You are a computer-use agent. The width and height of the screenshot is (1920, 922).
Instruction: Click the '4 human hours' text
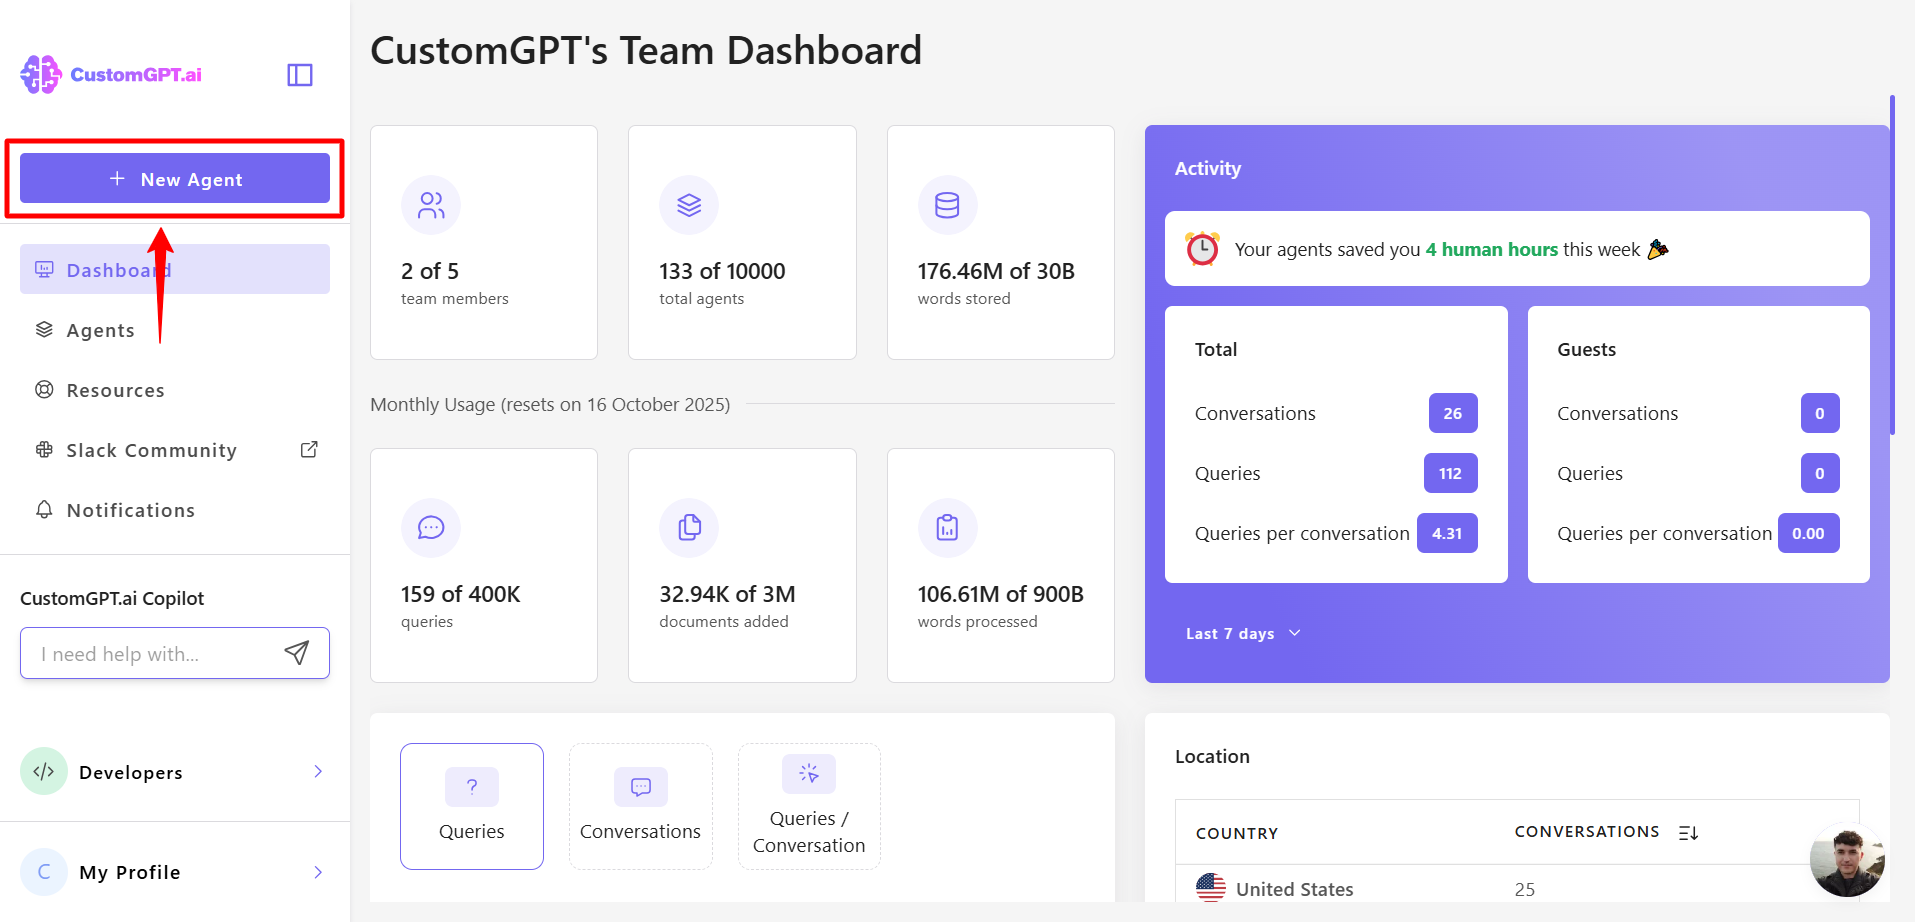[x=1492, y=249]
